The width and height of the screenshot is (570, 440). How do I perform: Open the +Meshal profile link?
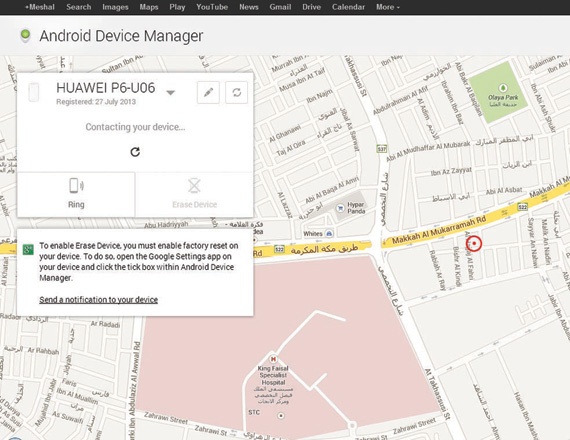[x=40, y=7]
